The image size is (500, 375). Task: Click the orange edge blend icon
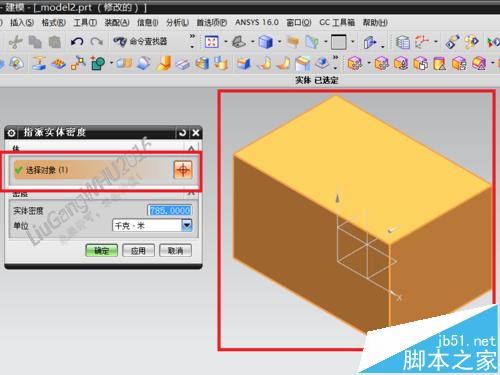163,63
